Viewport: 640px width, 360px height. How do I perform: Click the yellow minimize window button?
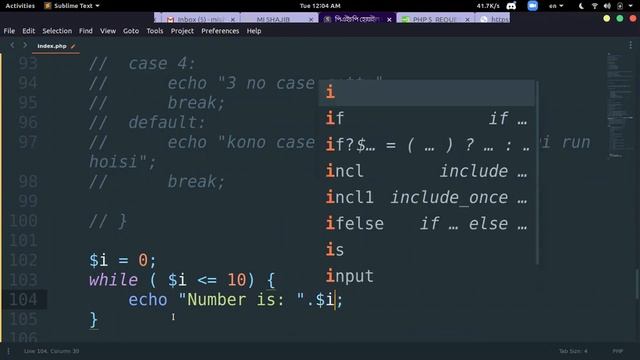(607, 18)
